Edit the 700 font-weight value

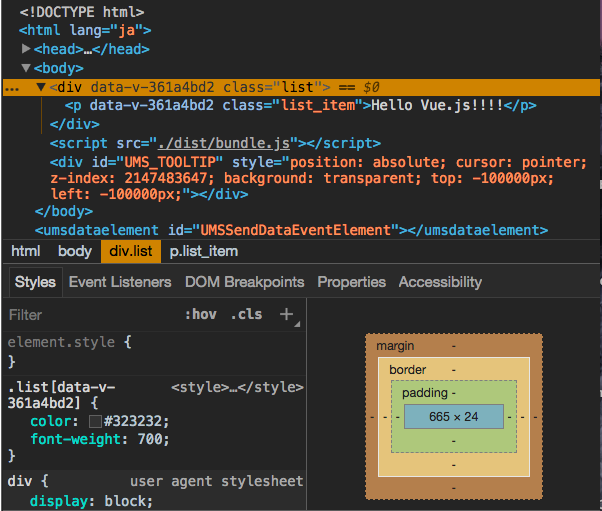coord(150,439)
